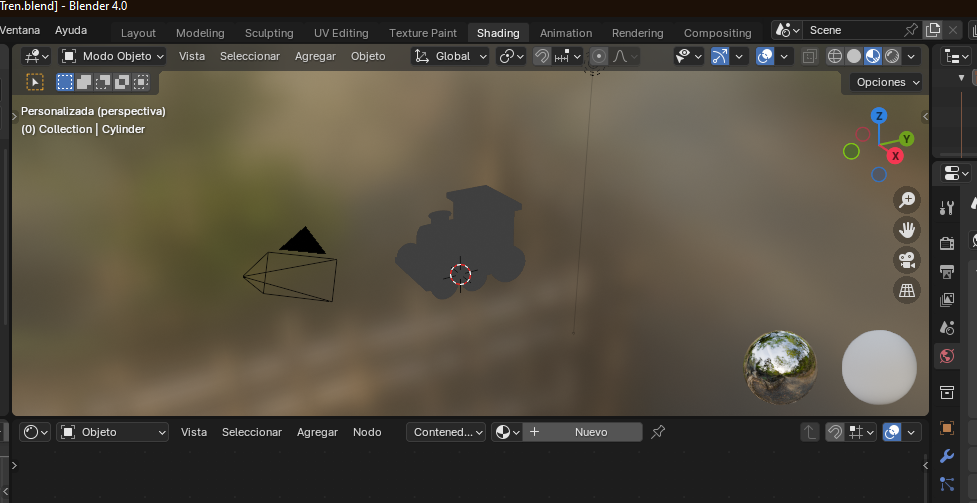
Task: Click the X axis on navigation gizmo
Action: point(895,156)
